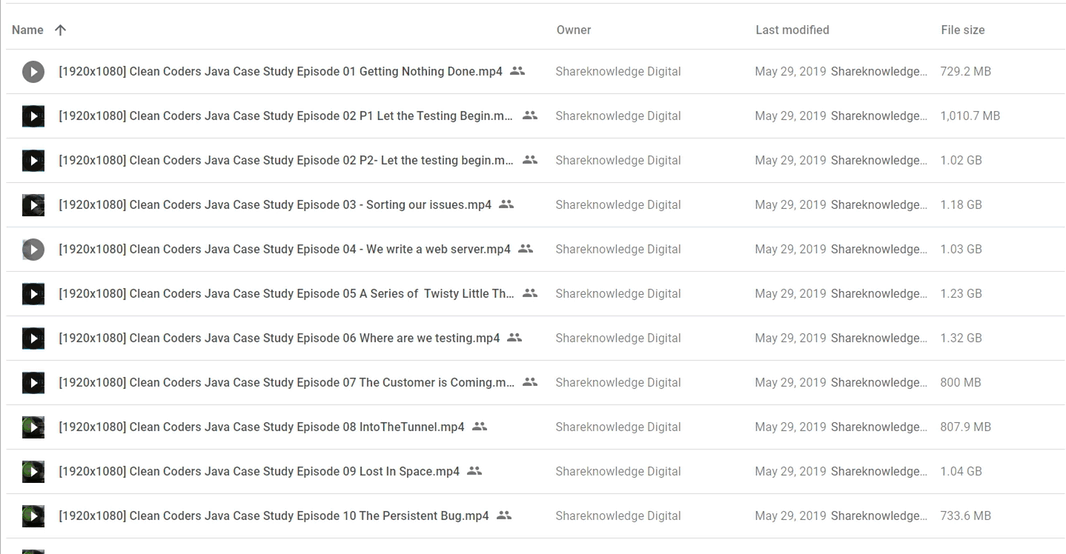Click the File size column header
This screenshot has width=1066, height=554.
point(963,30)
